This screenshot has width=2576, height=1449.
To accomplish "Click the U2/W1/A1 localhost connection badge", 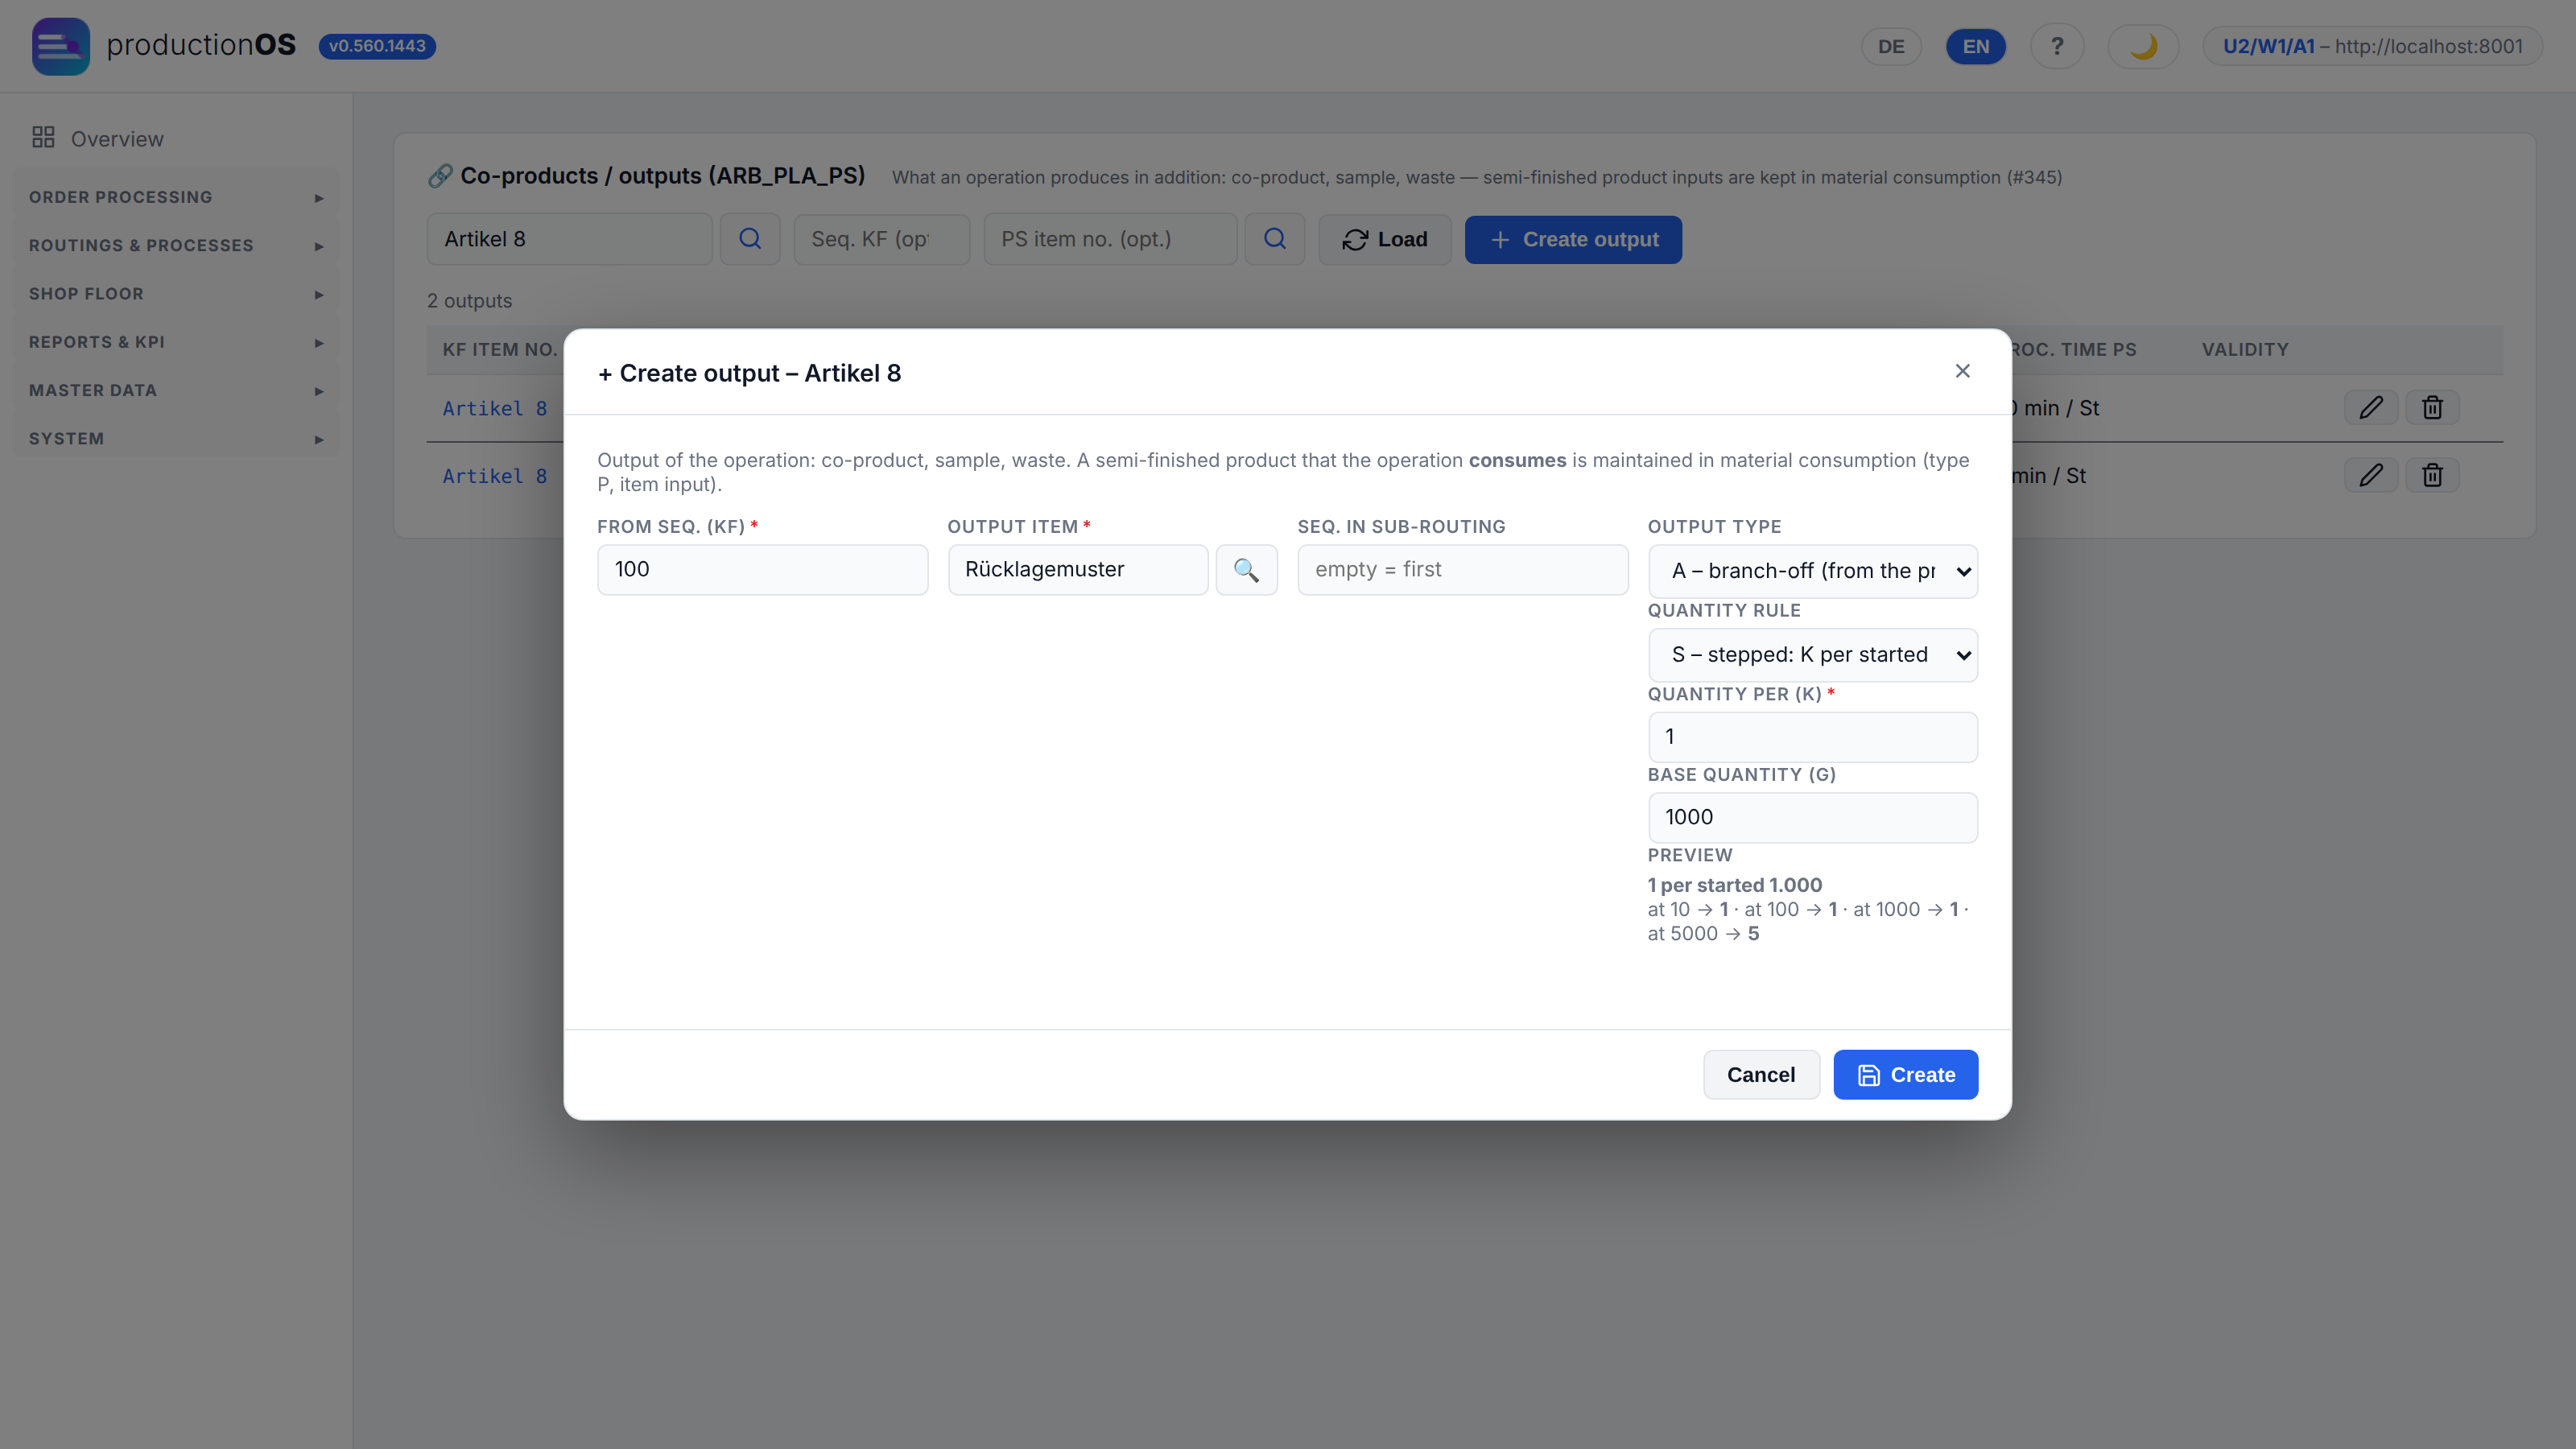I will (x=2372, y=46).
